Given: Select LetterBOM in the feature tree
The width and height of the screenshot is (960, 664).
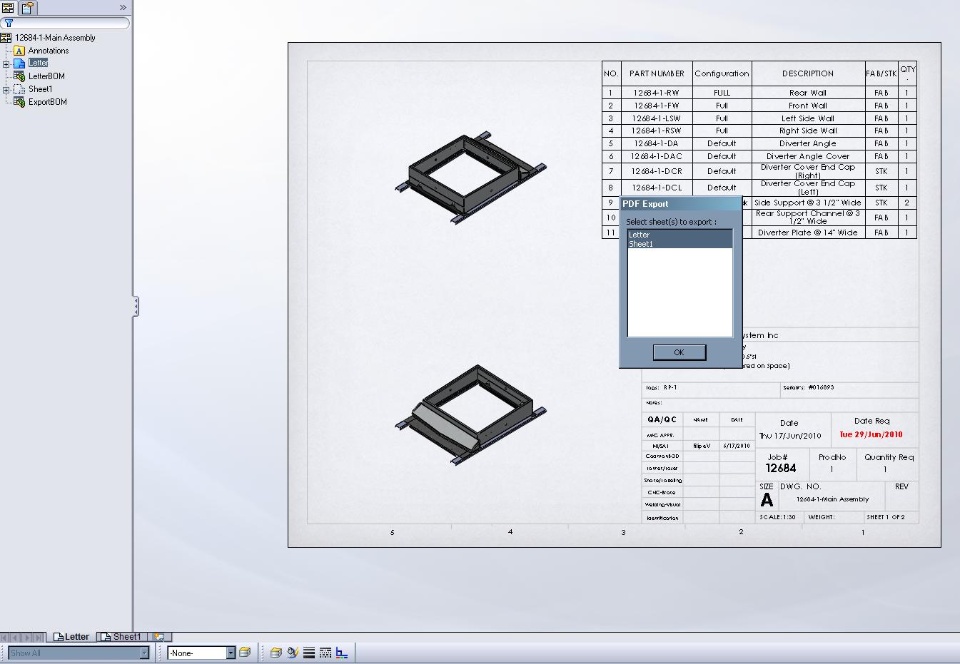Looking at the screenshot, I should pos(47,76).
